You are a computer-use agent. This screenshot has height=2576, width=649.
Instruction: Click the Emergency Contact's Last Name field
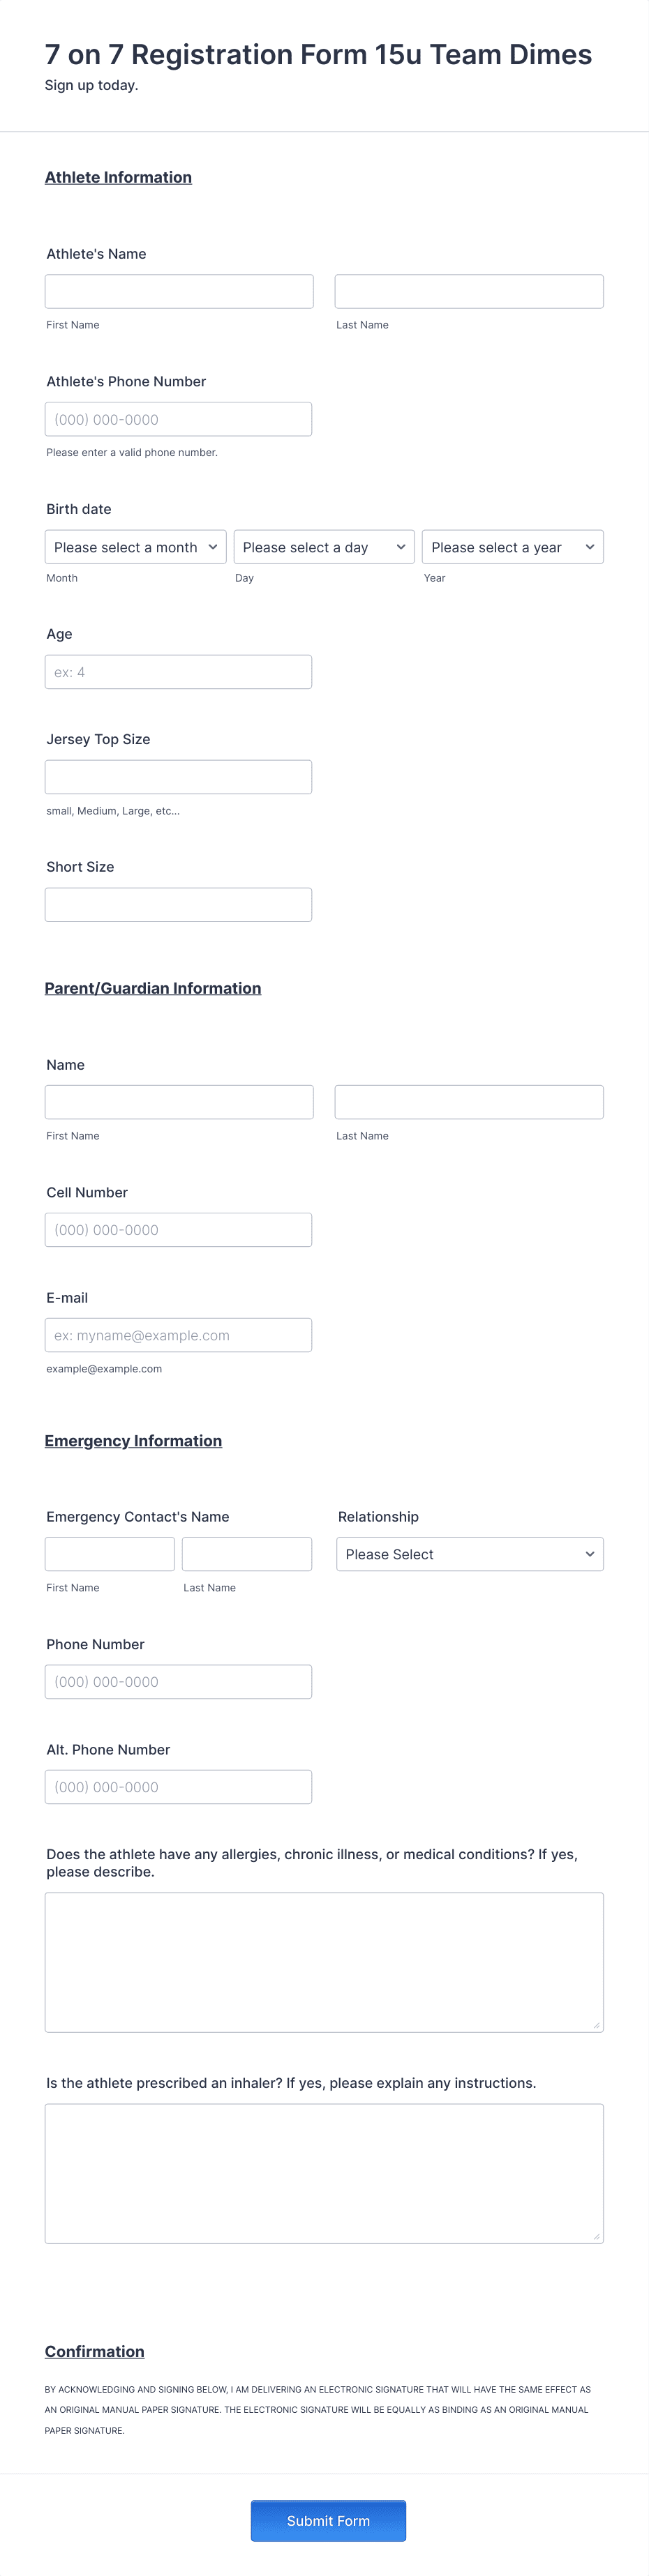(x=247, y=1554)
